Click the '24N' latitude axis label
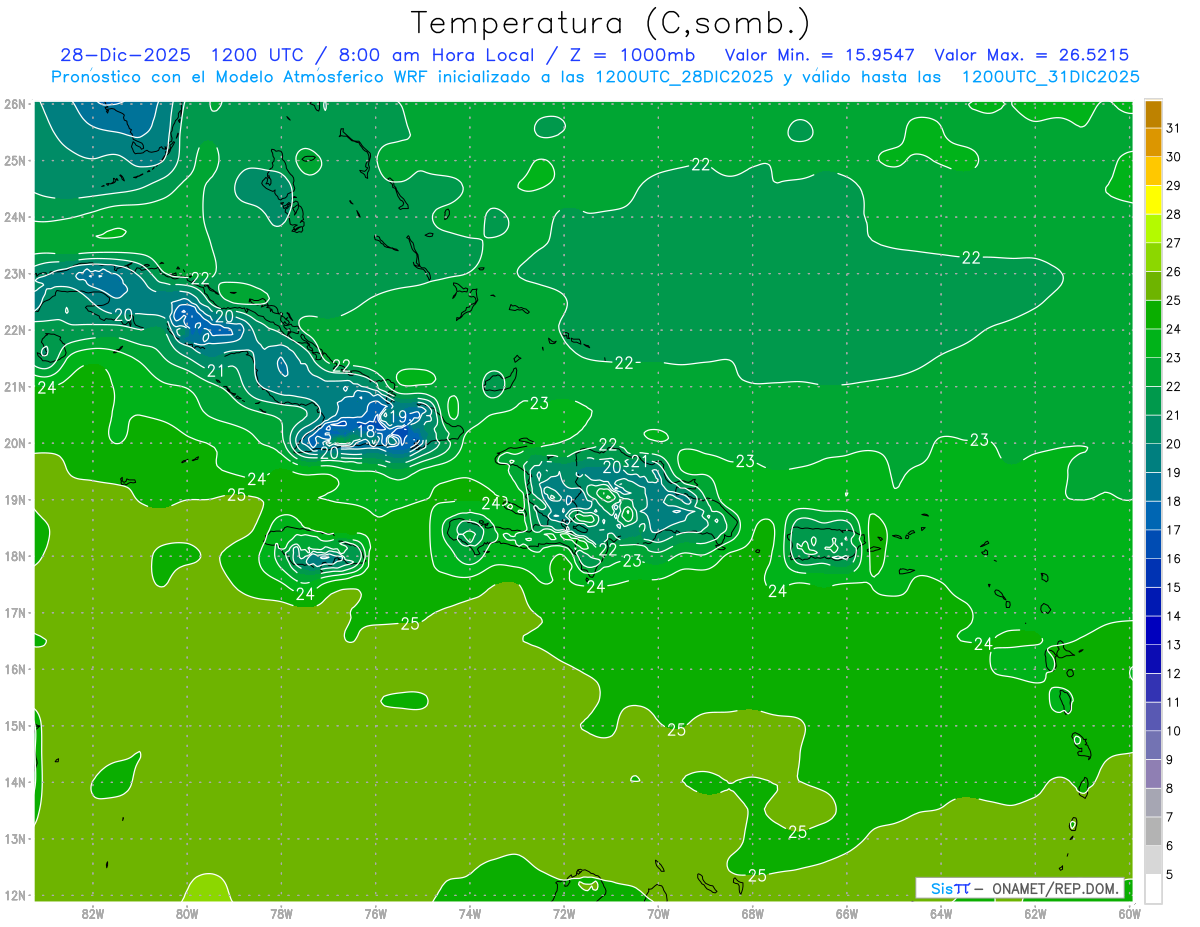This screenshot has height=927, width=1200. (x=15, y=217)
